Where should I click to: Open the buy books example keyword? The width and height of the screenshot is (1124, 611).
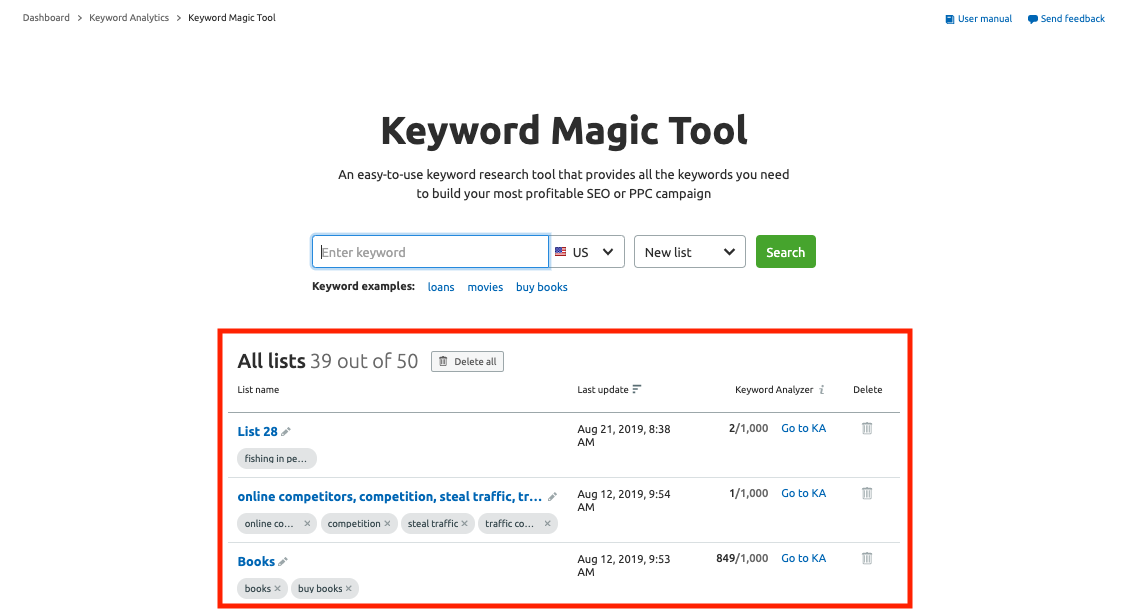541,287
